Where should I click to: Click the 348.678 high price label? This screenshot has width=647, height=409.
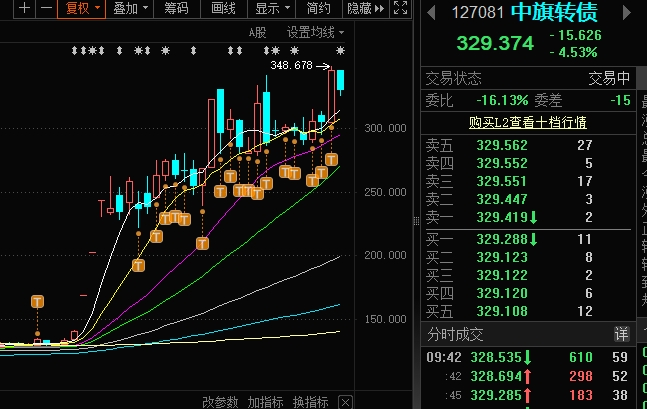tap(291, 65)
